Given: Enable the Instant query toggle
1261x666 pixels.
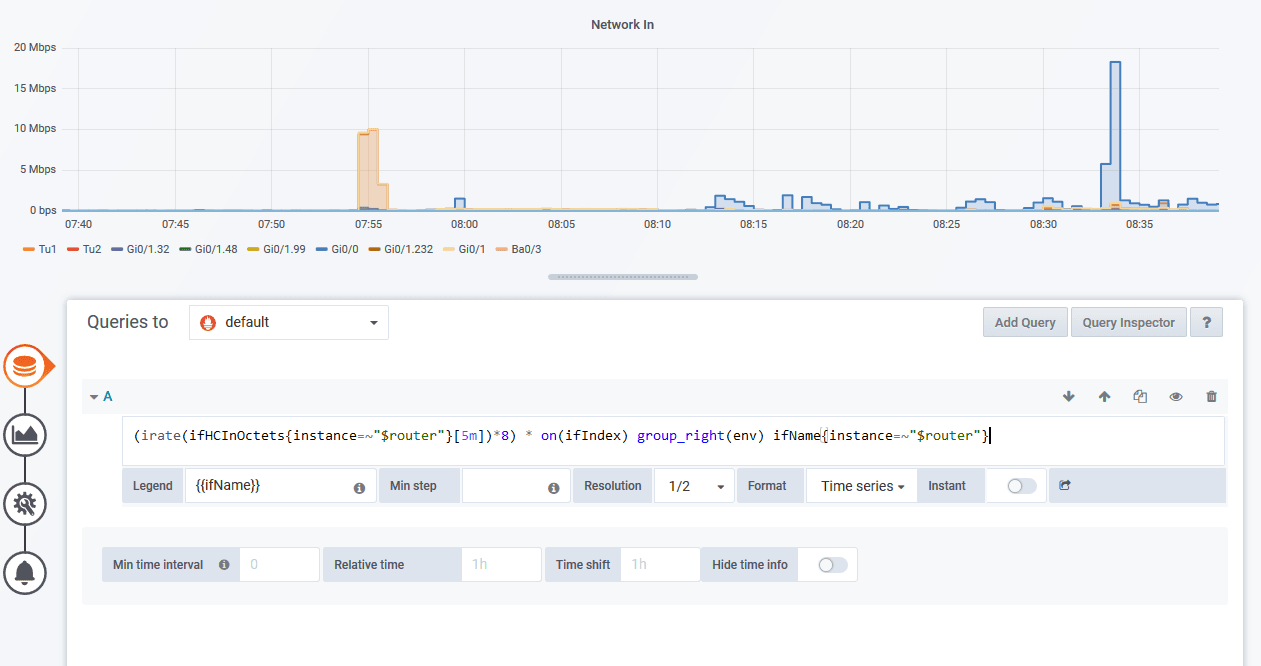Looking at the screenshot, I should point(1016,485).
